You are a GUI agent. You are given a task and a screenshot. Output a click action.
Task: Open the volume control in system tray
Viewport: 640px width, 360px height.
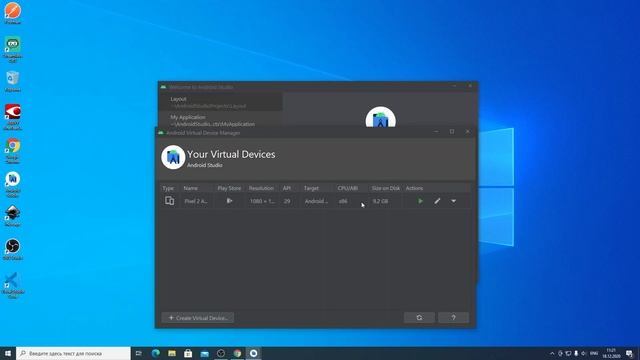[x=584, y=353]
